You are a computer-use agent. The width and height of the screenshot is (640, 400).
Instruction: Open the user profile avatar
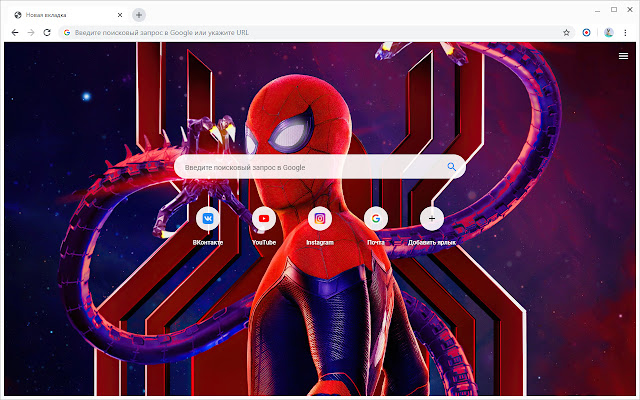click(x=609, y=33)
